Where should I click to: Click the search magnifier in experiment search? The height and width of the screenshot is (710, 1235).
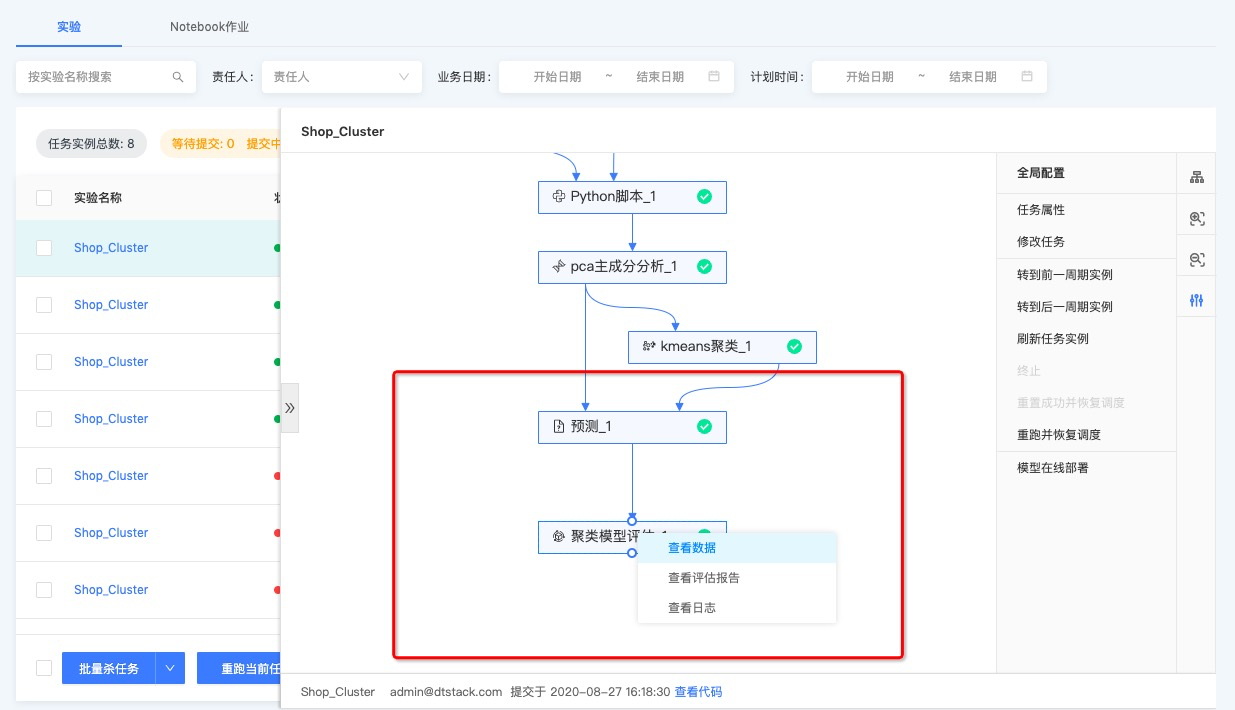178,77
